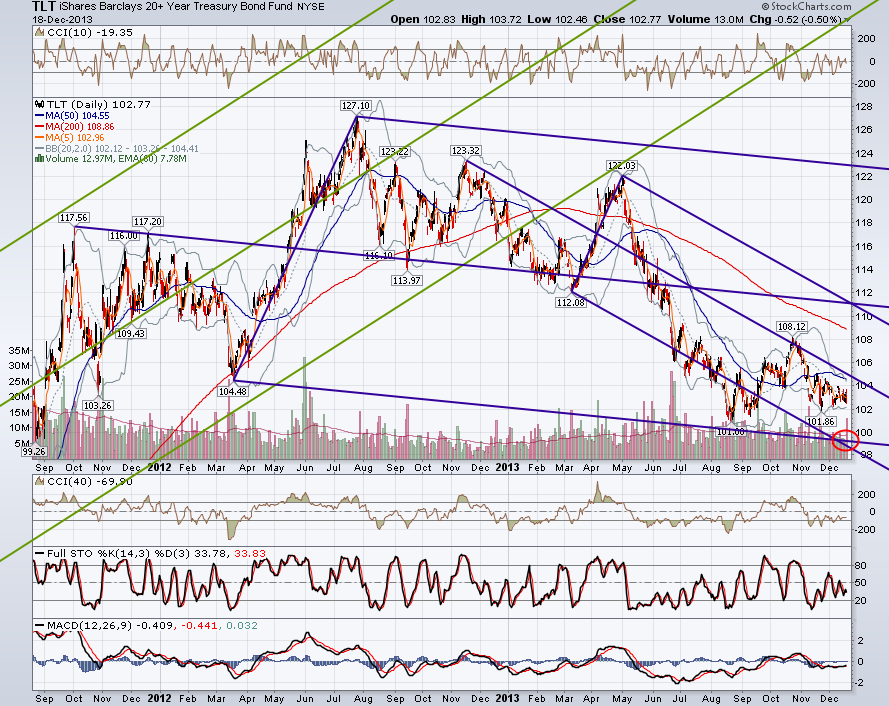Click the 'Open 102.83' value

tap(422, 19)
